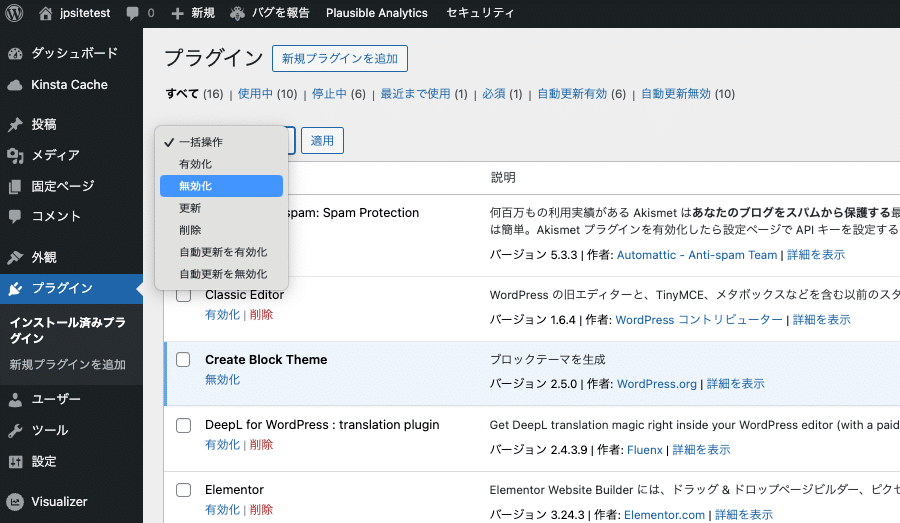The height and width of the screenshot is (523, 900).
Task: Open Plausible Analytics in the admin bar
Action: pos(376,13)
